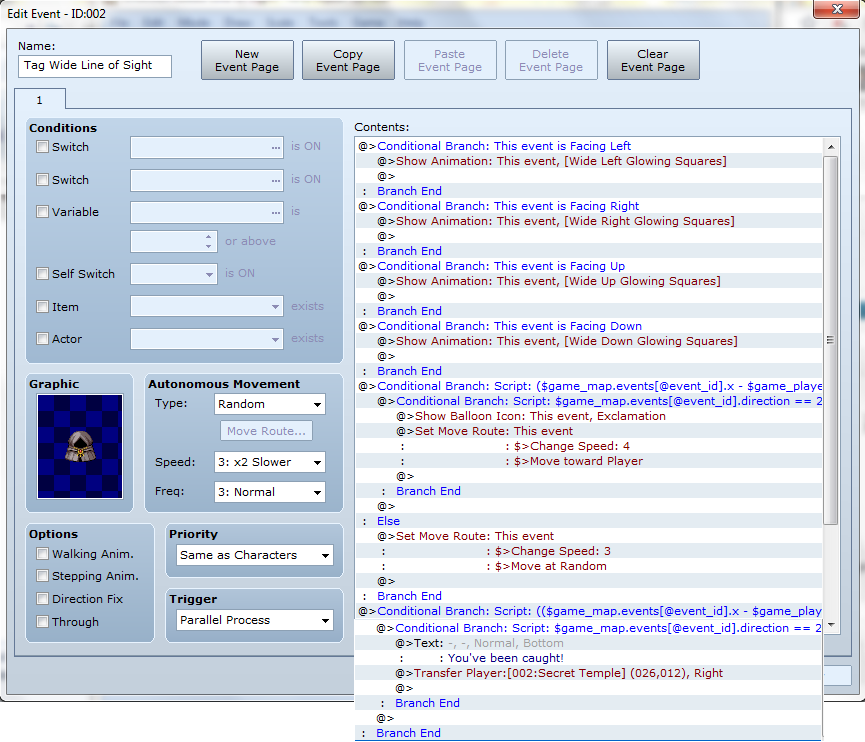Open the Actor condition dropdown
Screen dimensions: 865x742
pyautogui.click(x=207, y=339)
